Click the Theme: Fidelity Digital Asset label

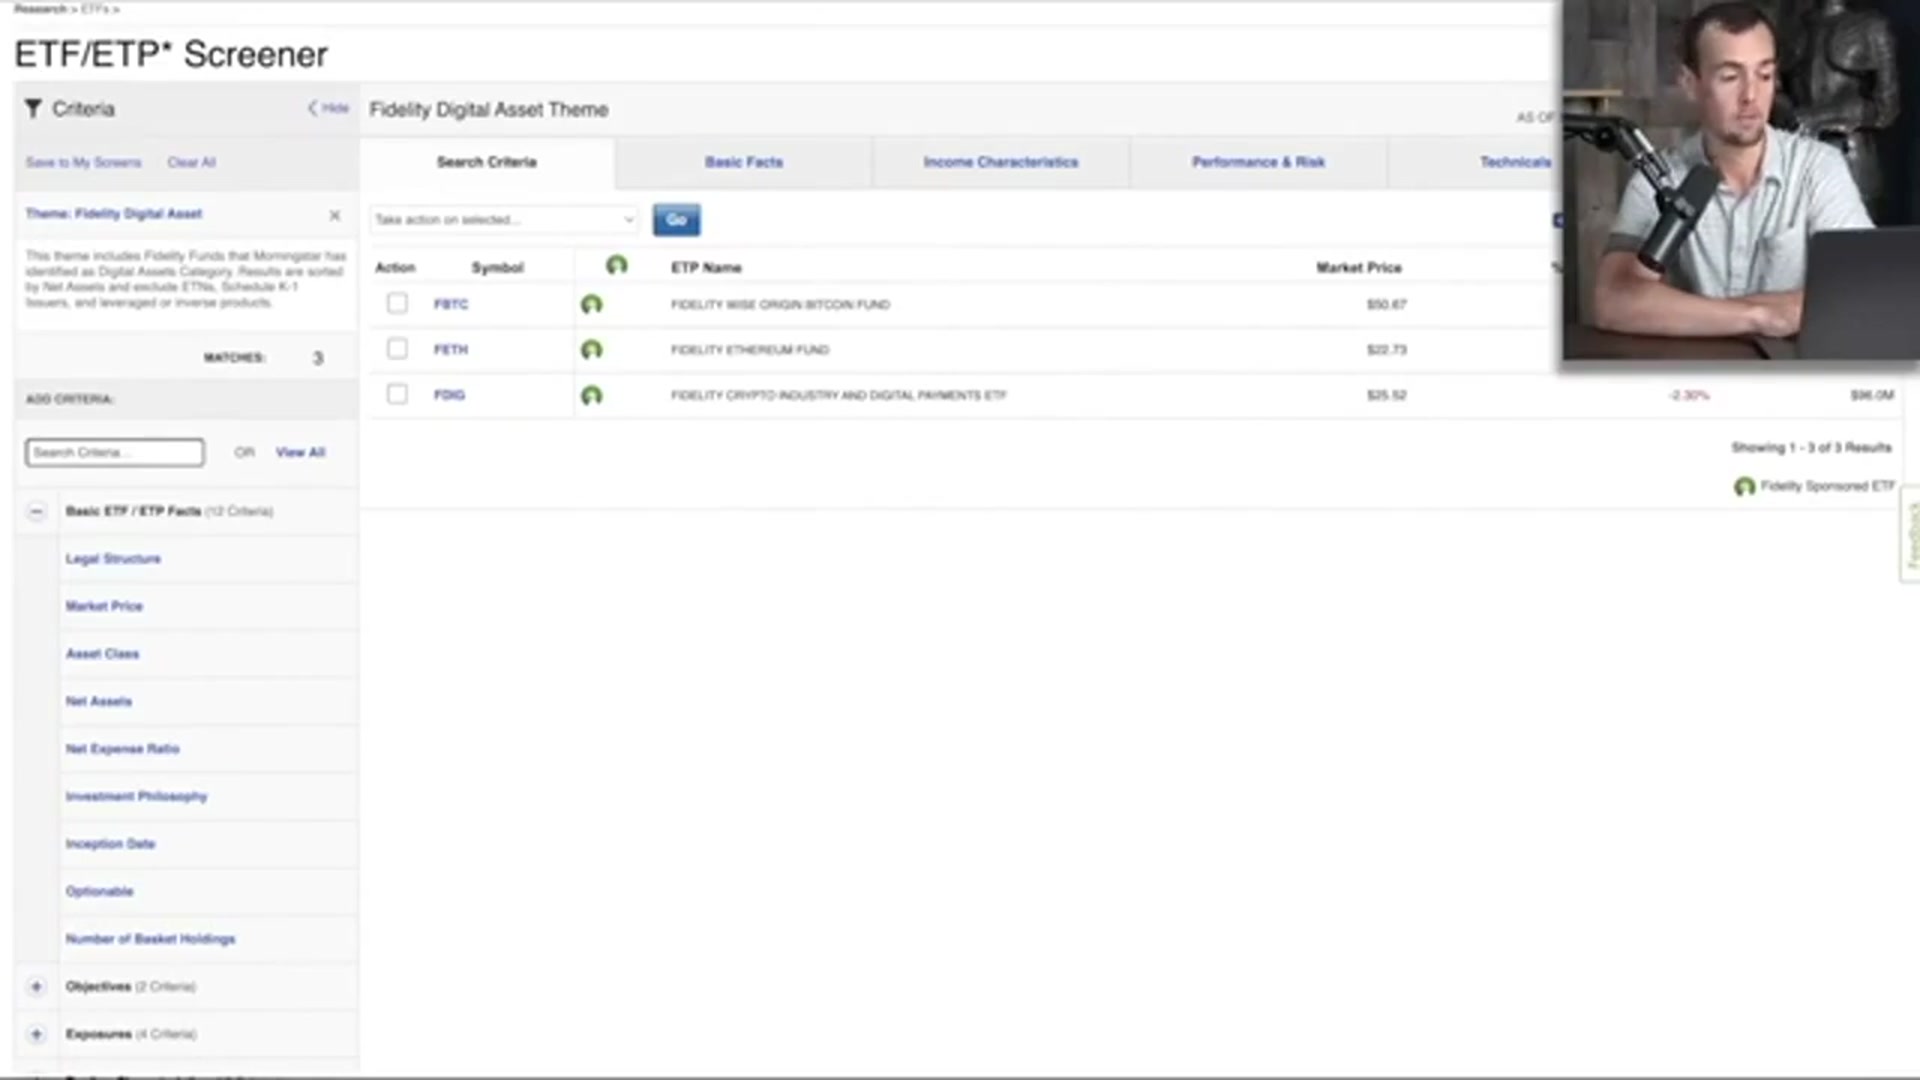coord(114,214)
